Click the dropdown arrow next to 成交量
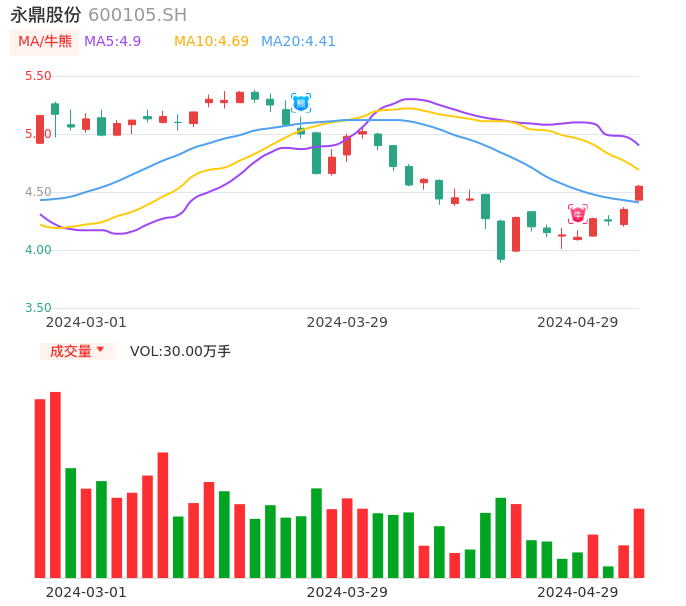The image size is (686, 606). pos(100,350)
